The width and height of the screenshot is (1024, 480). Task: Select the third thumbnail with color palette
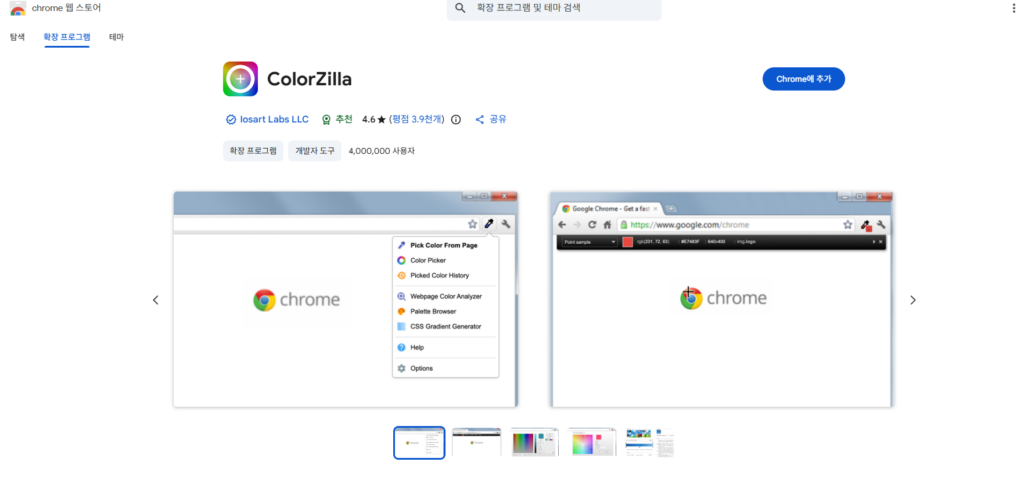point(535,442)
